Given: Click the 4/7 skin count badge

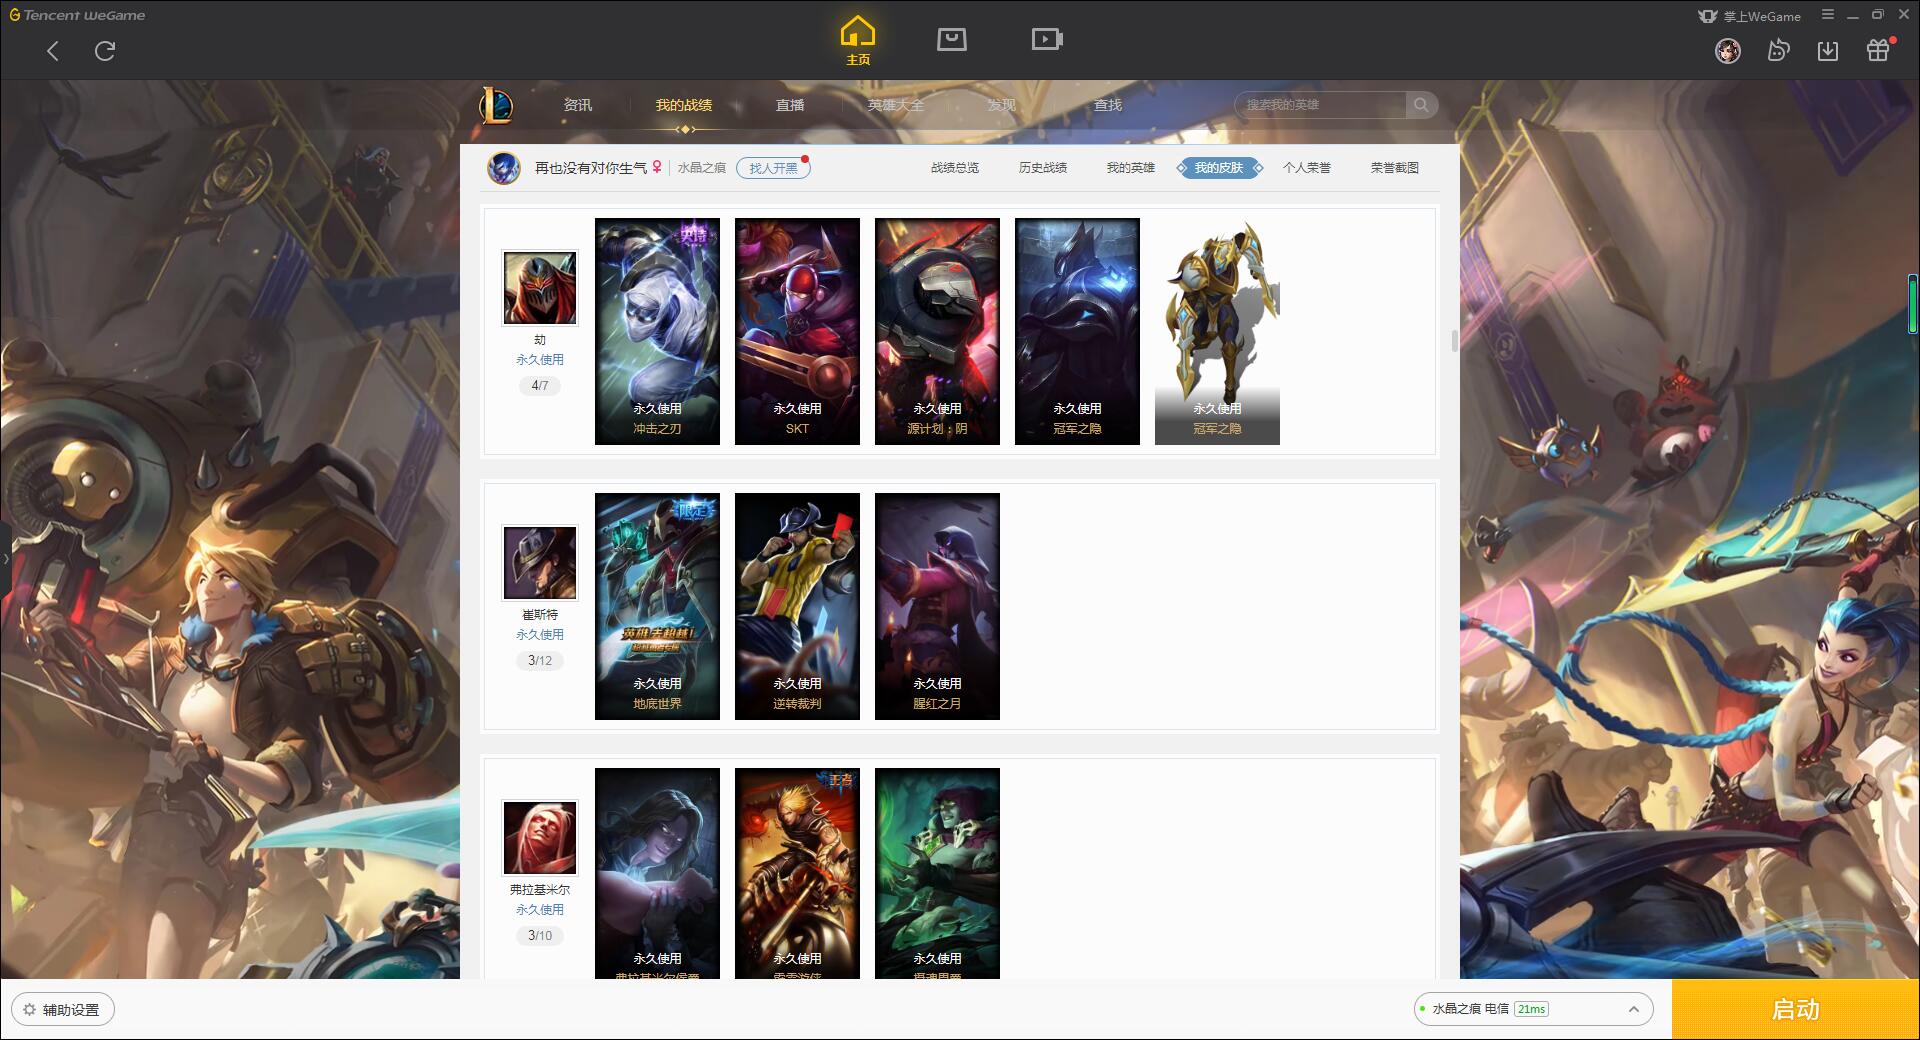Looking at the screenshot, I should (540, 385).
